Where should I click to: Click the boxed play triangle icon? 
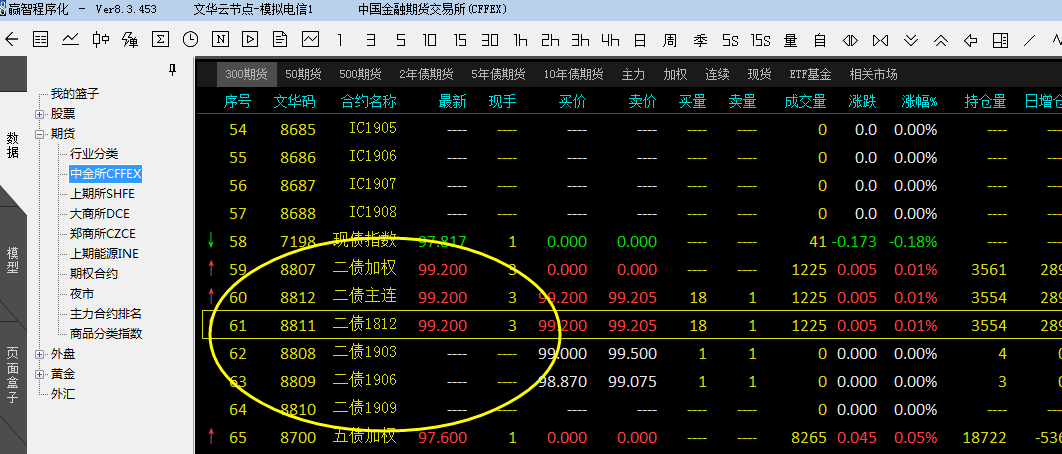(250, 39)
